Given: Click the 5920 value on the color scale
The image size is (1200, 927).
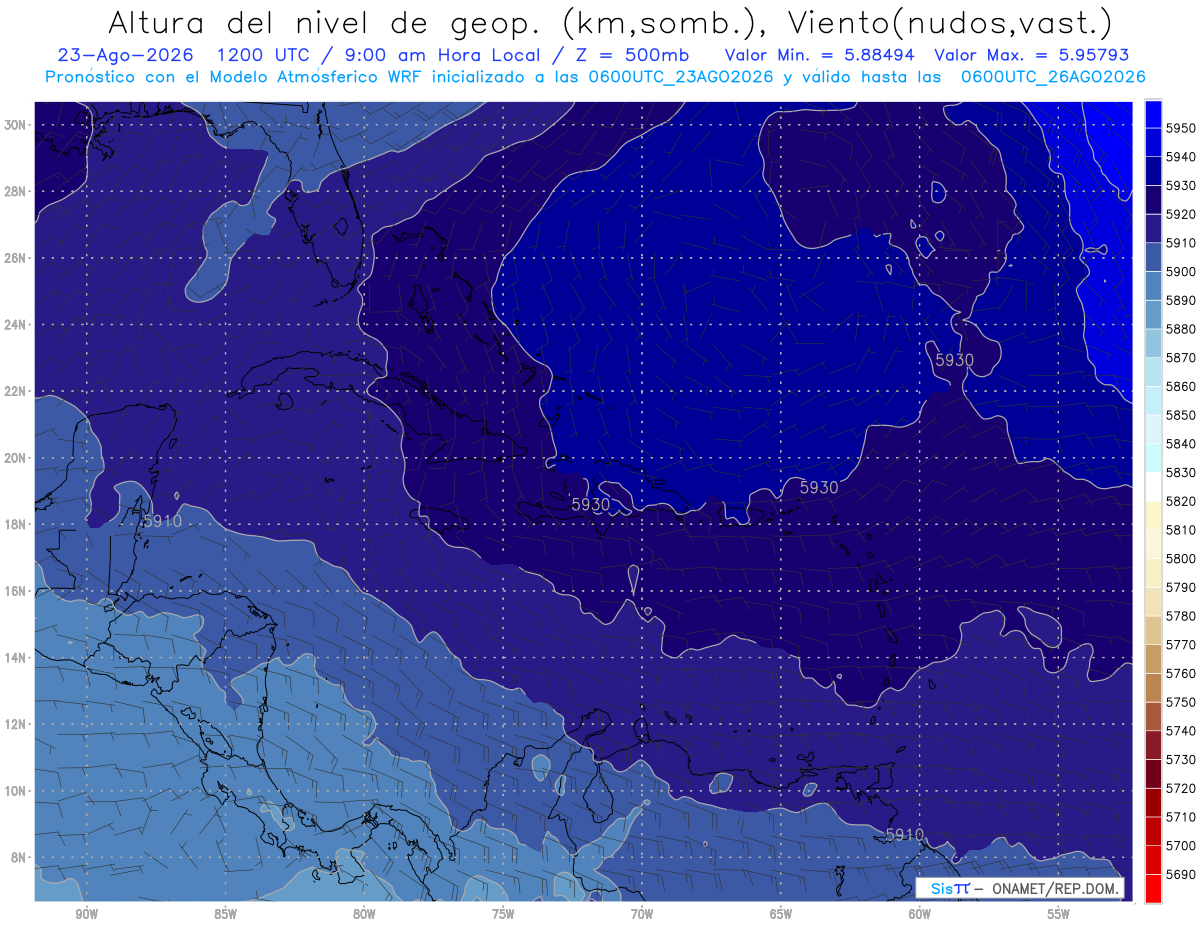Looking at the screenshot, I should tap(1181, 214).
